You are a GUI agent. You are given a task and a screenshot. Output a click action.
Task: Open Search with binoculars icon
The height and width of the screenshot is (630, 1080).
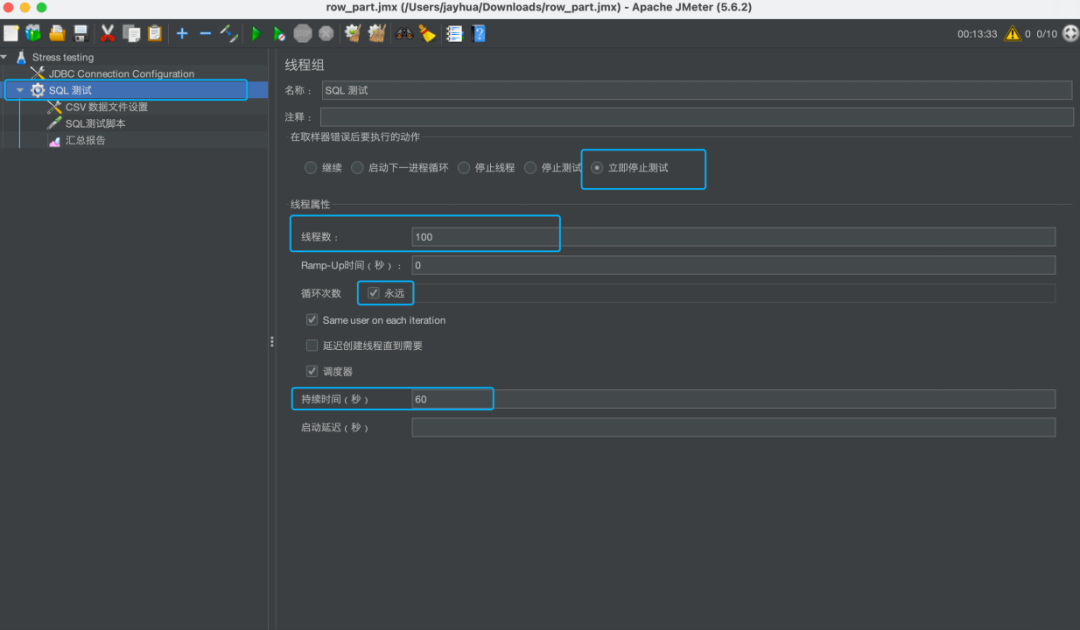[x=404, y=33]
